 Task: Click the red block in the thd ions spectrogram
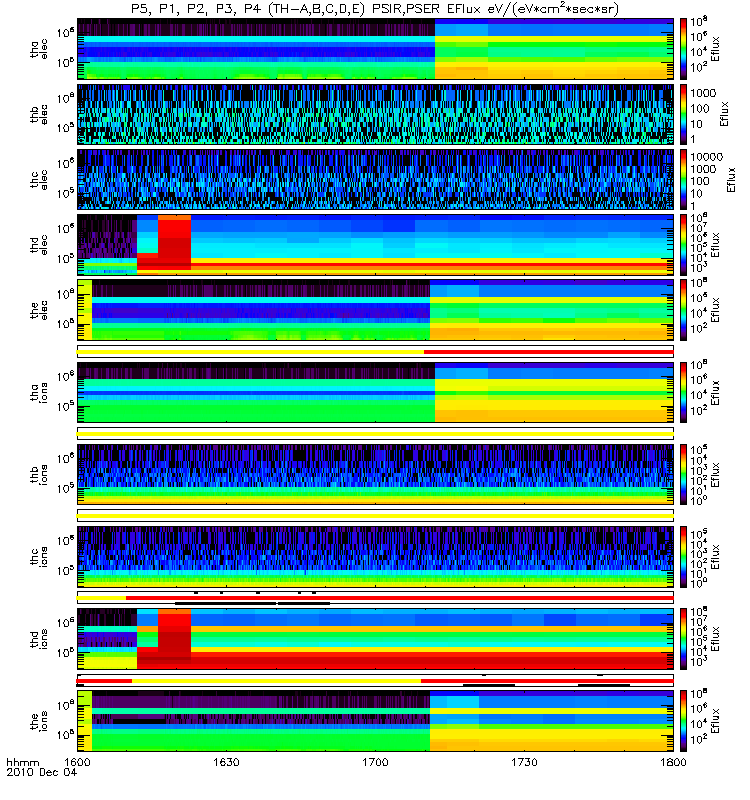(x=174, y=636)
